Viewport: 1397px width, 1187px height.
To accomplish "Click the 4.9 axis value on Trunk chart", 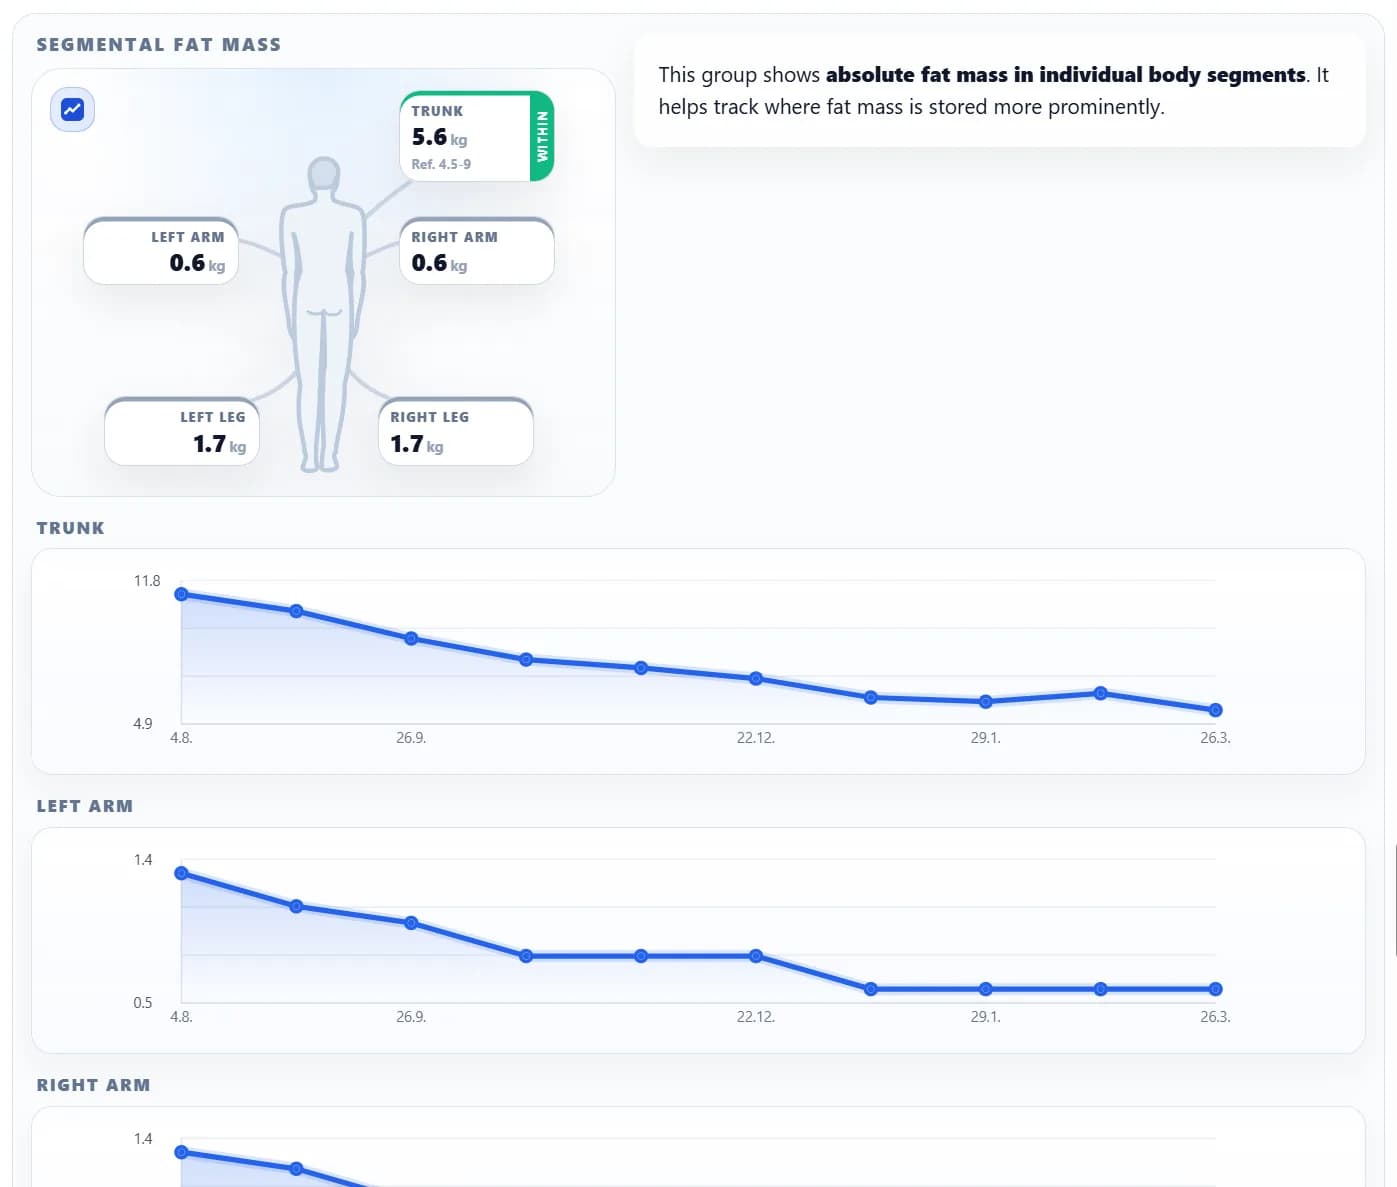I will coord(143,724).
